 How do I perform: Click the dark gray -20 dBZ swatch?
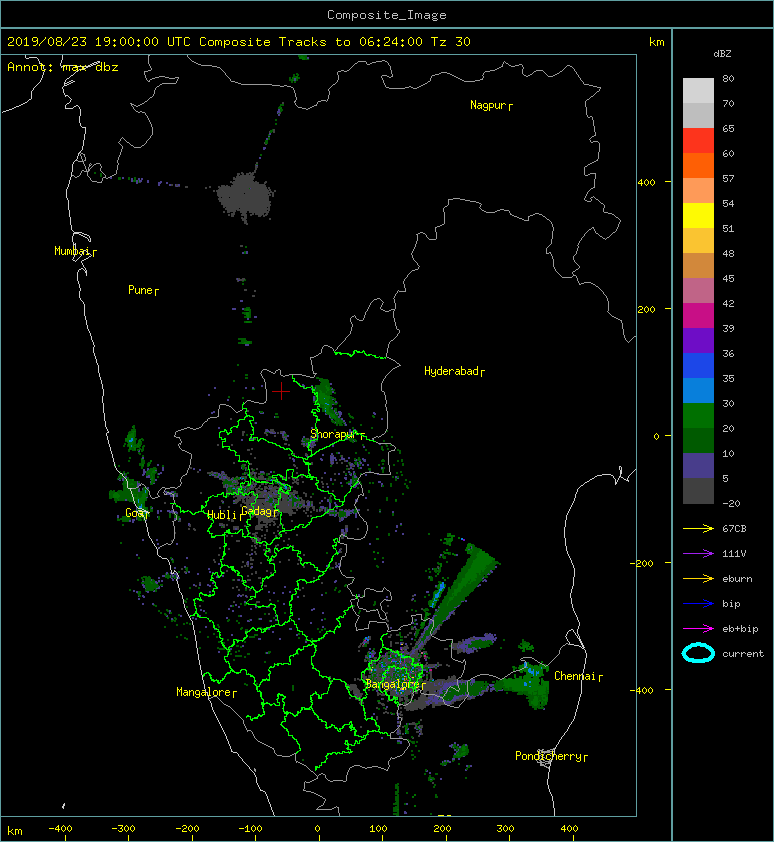coord(698,491)
